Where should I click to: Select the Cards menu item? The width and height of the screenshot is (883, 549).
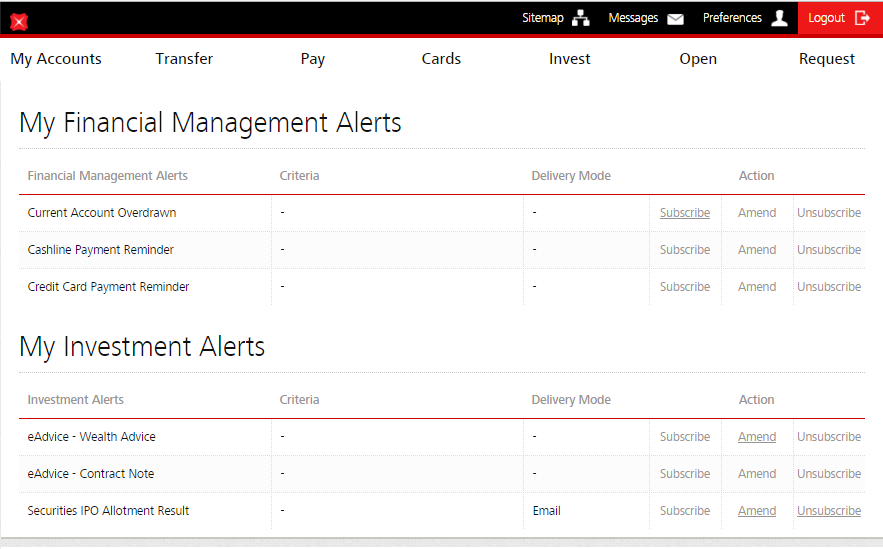coord(441,59)
